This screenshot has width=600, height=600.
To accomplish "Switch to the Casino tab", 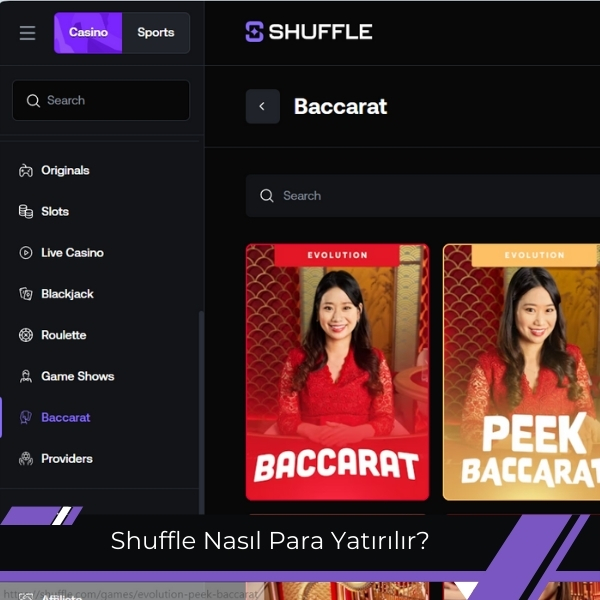I will point(88,33).
